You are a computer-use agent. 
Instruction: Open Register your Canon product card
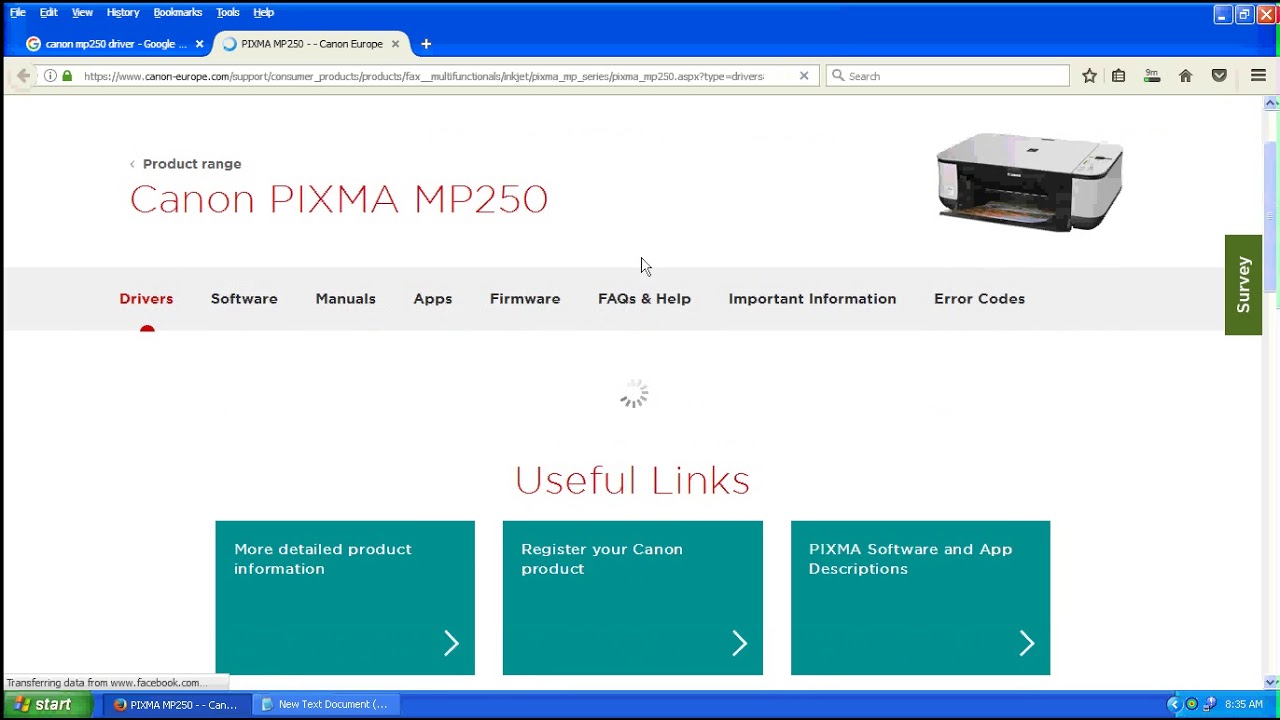pyautogui.click(x=633, y=598)
